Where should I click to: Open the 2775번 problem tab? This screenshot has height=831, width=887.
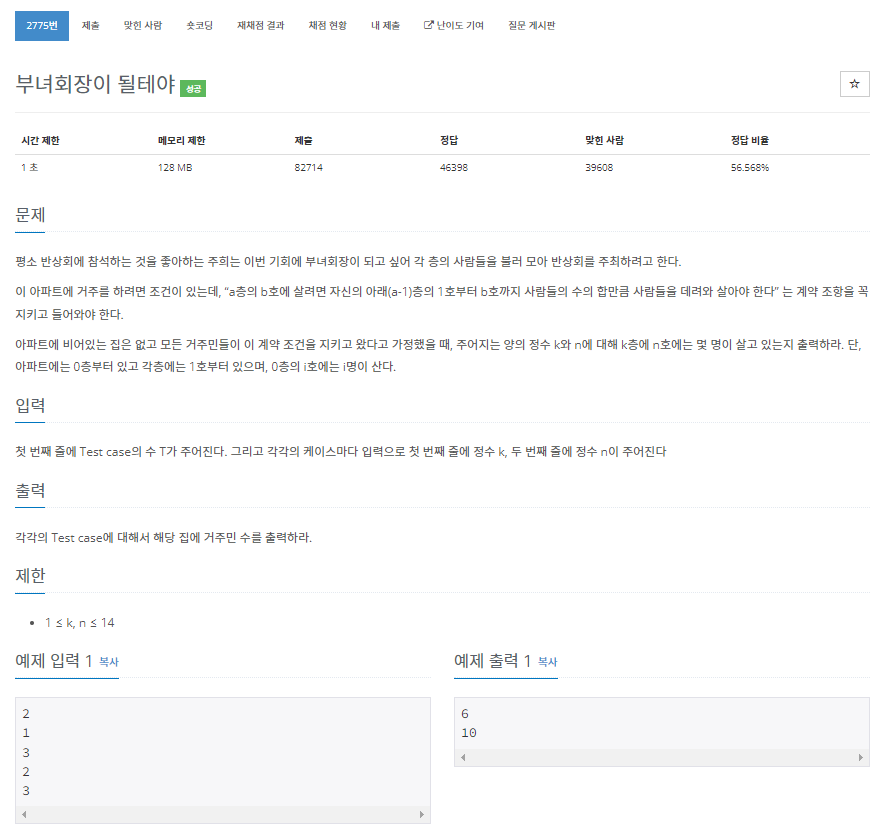coord(42,25)
